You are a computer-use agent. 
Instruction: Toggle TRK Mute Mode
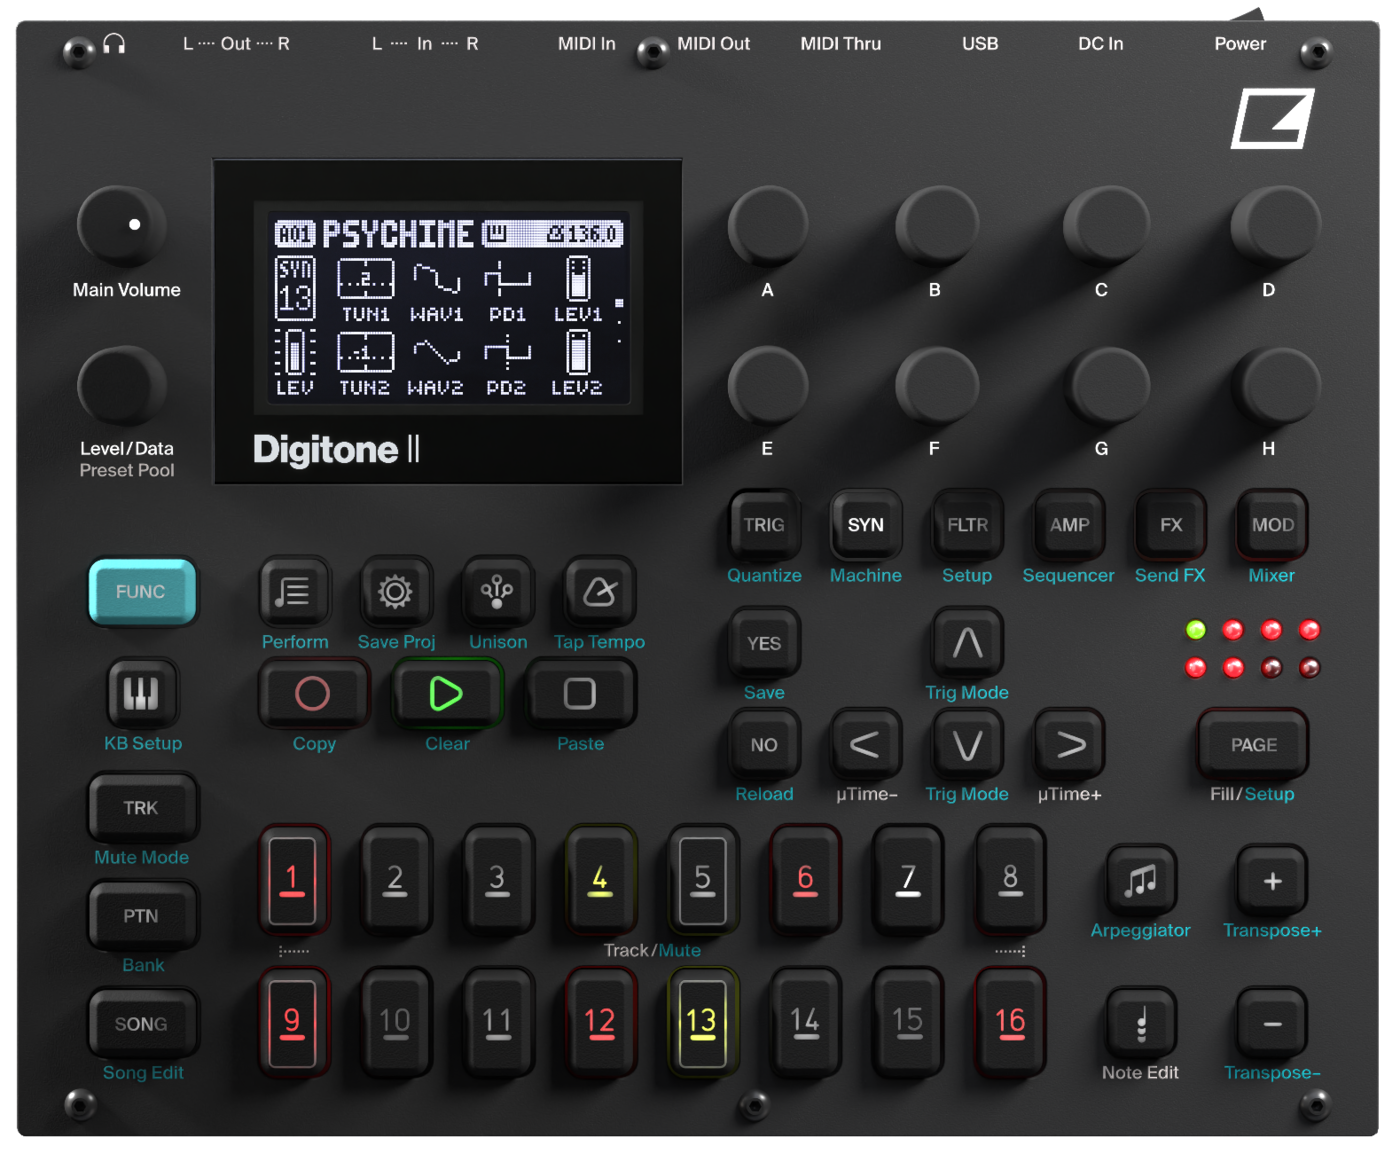pos(141,807)
